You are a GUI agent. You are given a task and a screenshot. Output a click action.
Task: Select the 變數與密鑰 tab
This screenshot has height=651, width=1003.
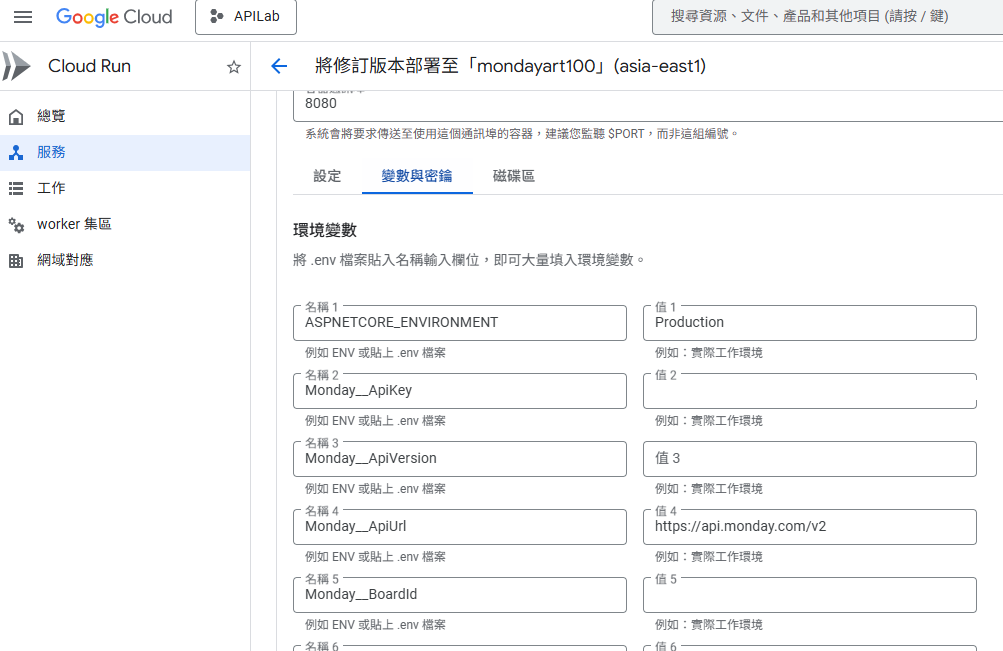[417, 176]
